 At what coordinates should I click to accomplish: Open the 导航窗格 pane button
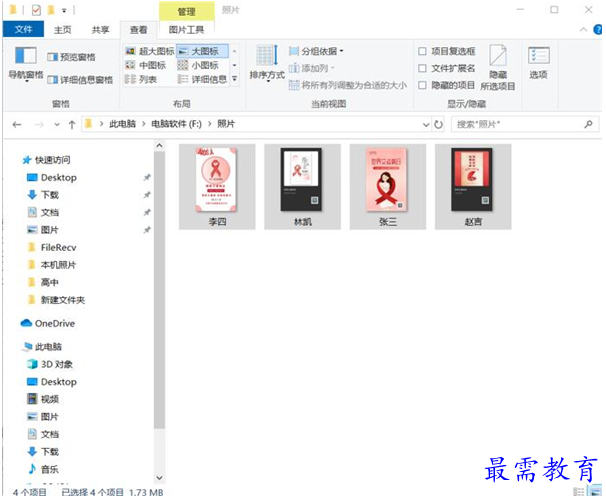(x=26, y=64)
